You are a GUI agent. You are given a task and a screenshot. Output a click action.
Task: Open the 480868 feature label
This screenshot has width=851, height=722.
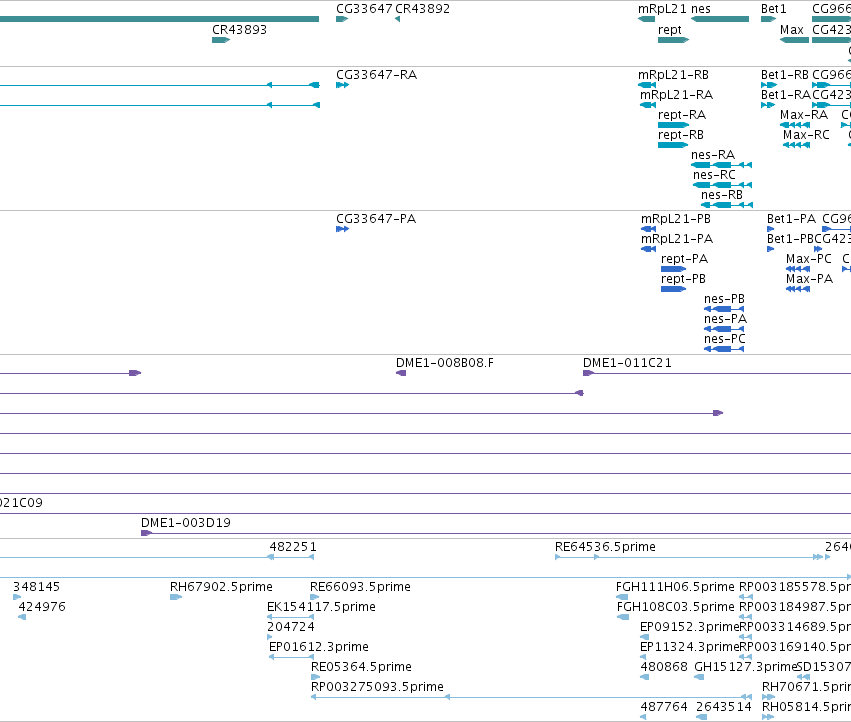click(x=664, y=667)
